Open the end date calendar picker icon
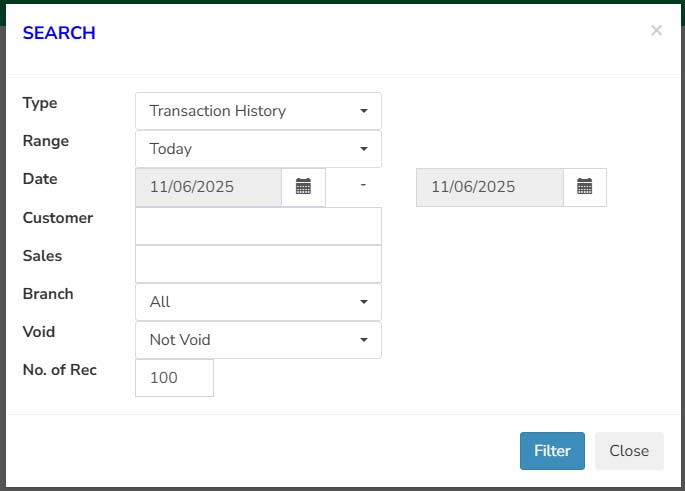Viewport: 685px width, 491px height. click(x=585, y=187)
